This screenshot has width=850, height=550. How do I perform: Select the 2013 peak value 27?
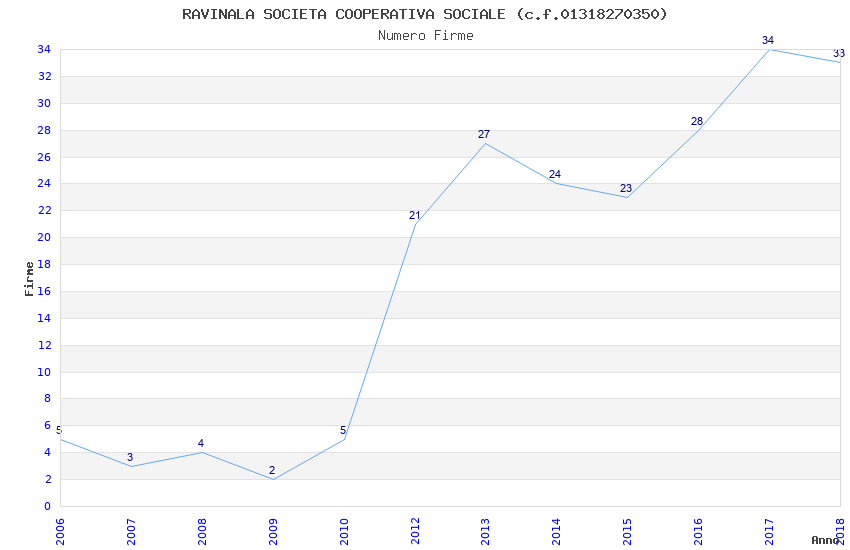click(484, 134)
